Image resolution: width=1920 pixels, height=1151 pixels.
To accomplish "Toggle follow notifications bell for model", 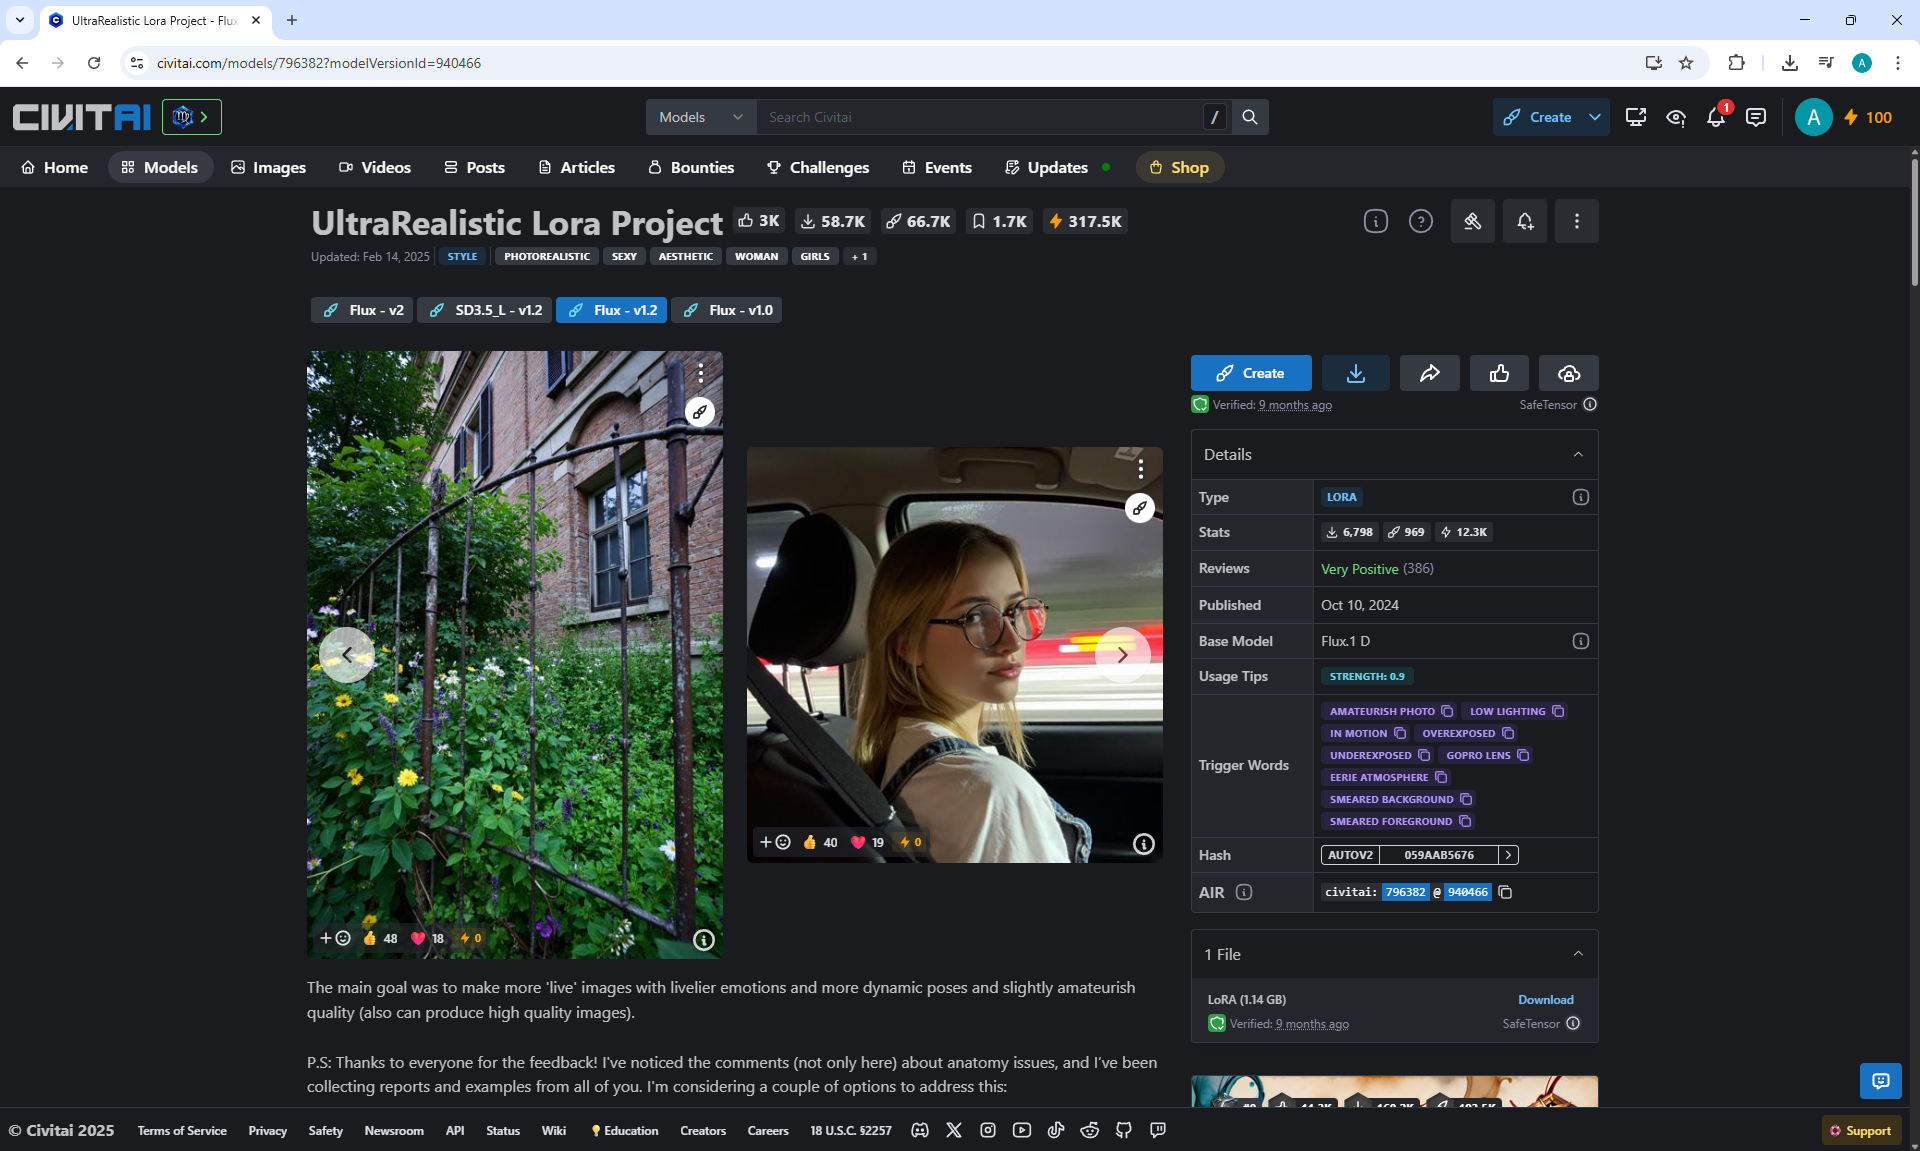I will tap(1524, 222).
